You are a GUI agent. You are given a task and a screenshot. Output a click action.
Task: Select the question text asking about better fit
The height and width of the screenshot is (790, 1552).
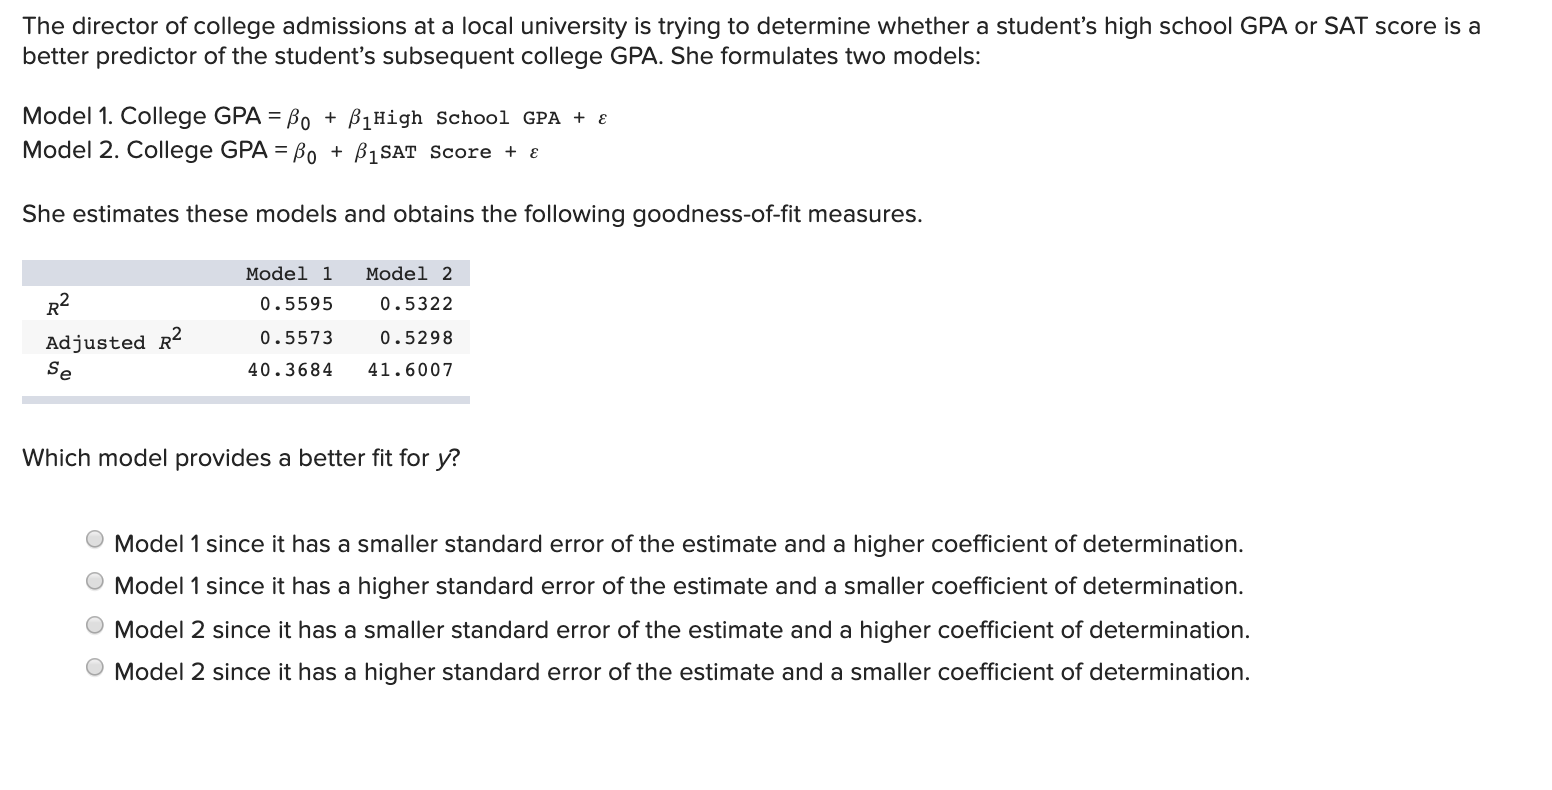click(240, 457)
